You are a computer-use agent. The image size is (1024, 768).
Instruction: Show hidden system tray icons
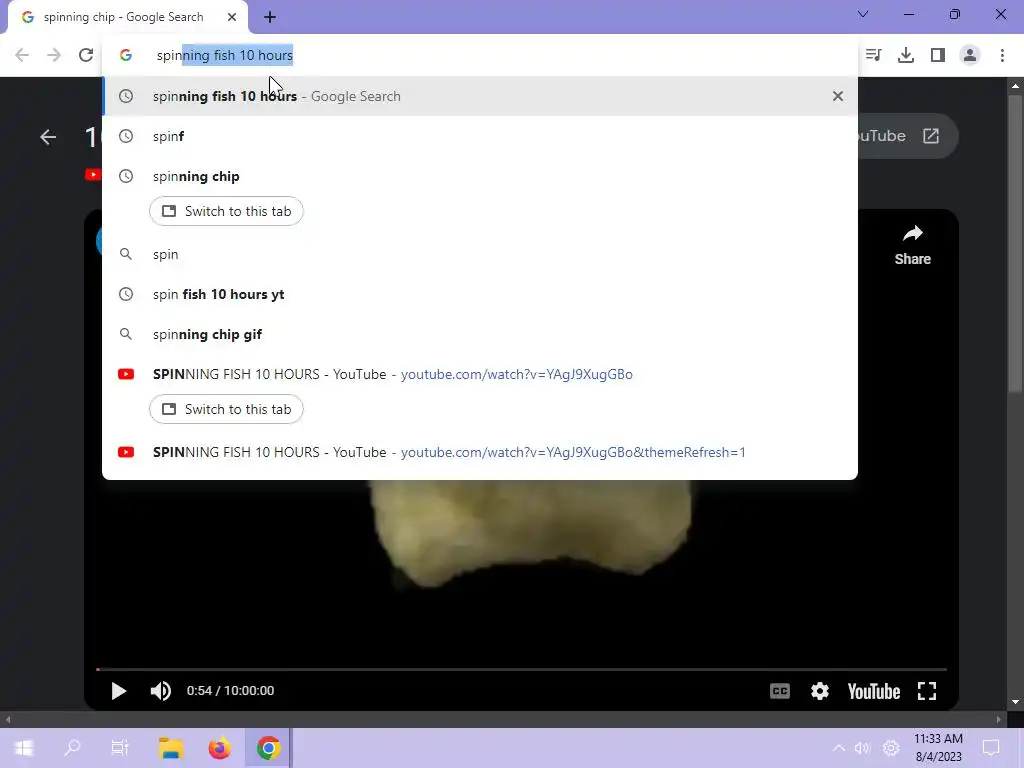coord(839,748)
